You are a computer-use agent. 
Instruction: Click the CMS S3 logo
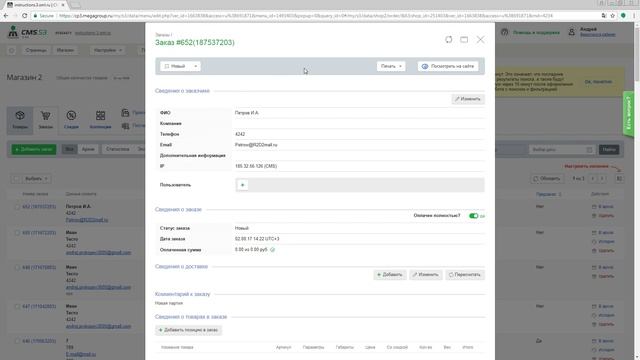tap(28, 32)
